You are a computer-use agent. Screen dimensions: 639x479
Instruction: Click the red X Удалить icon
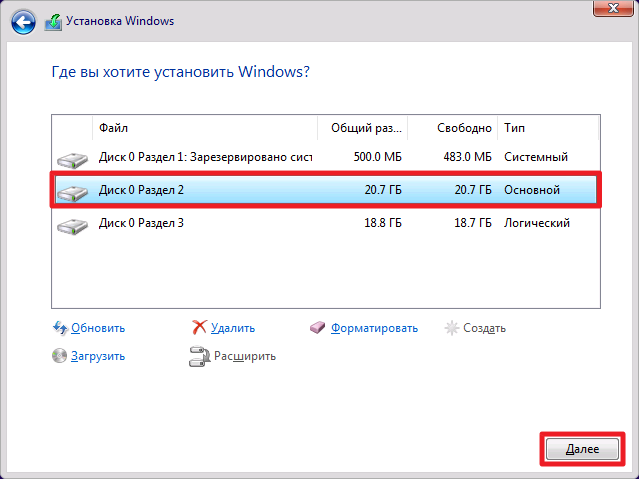tap(199, 327)
